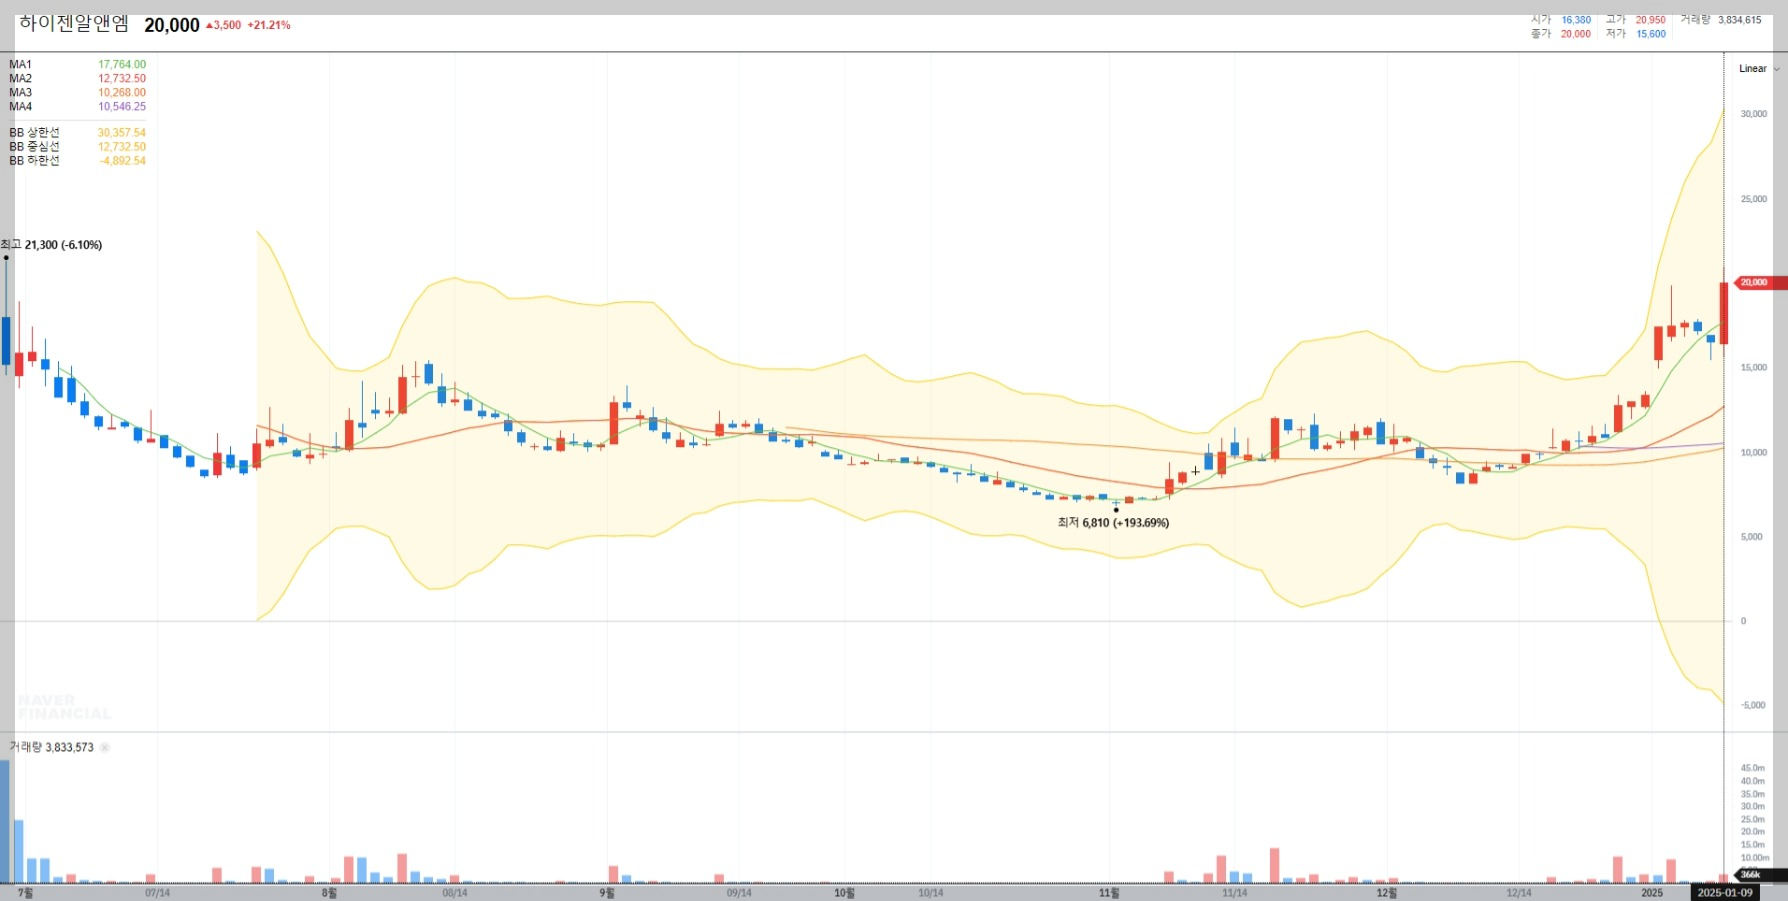The height and width of the screenshot is (901, 1788).
Task: Click the stock name 하이젠알앤엠
Action: coord(74,24)
